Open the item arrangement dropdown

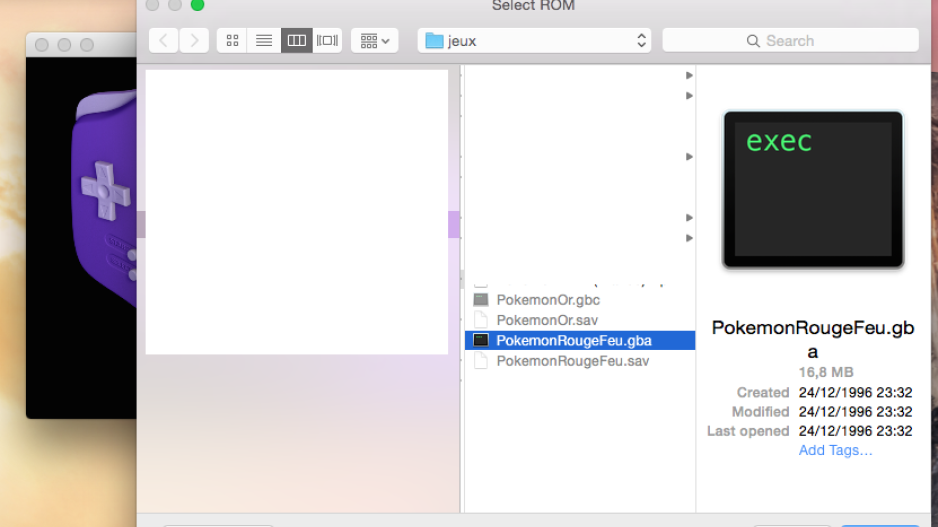point(374,41)
